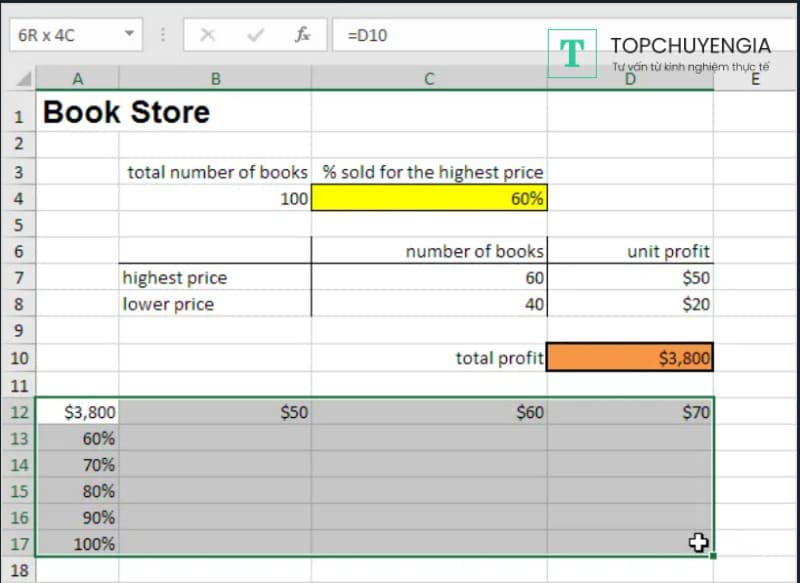Select column C header
800x583 pixels.
[x=429, y=79]
